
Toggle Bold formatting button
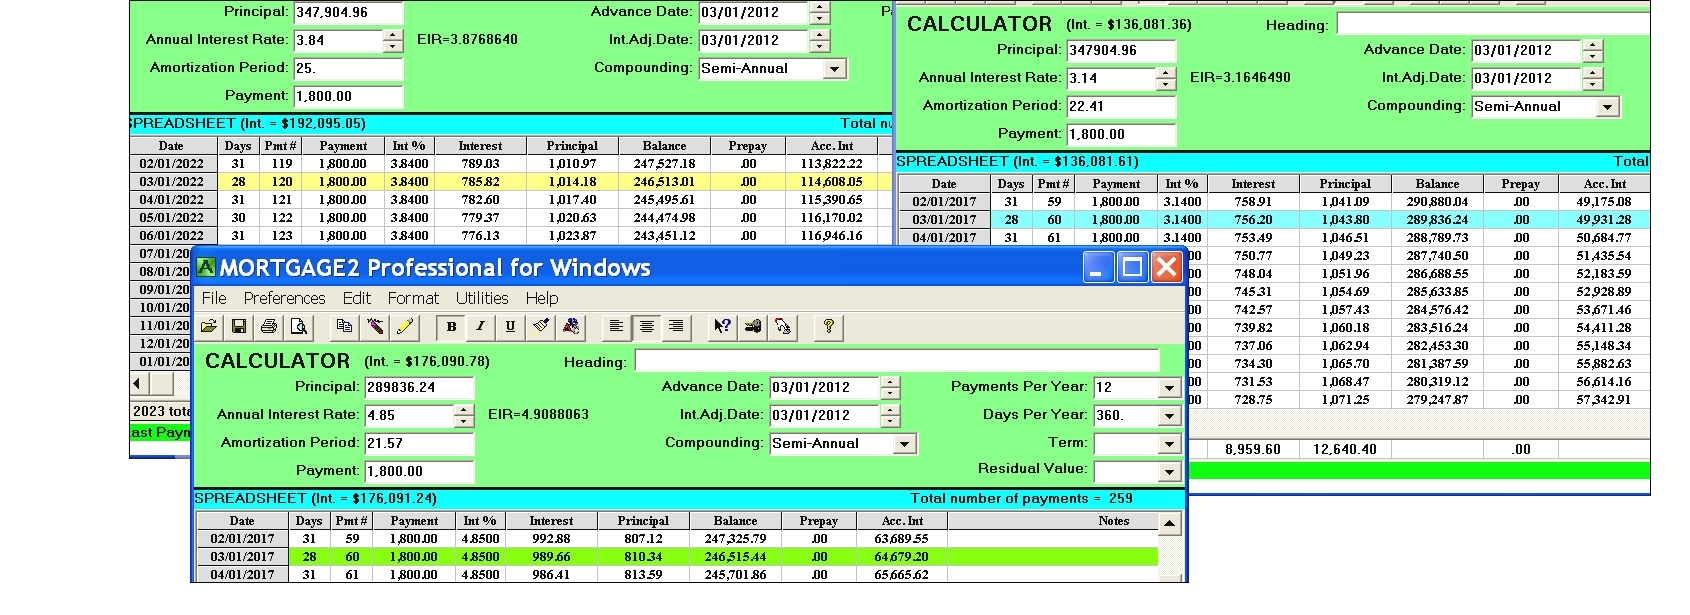point(451,326)
